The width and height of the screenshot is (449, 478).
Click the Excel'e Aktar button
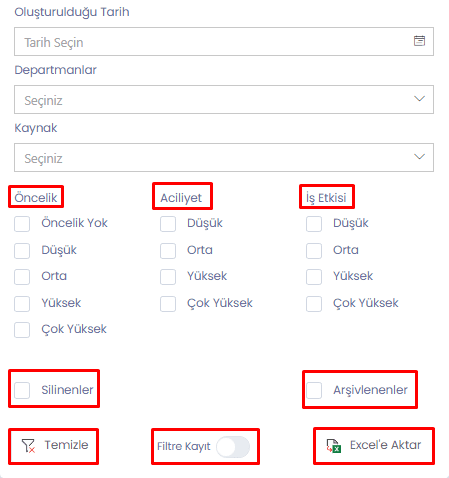pyautogui.click(x=374, y=446)
